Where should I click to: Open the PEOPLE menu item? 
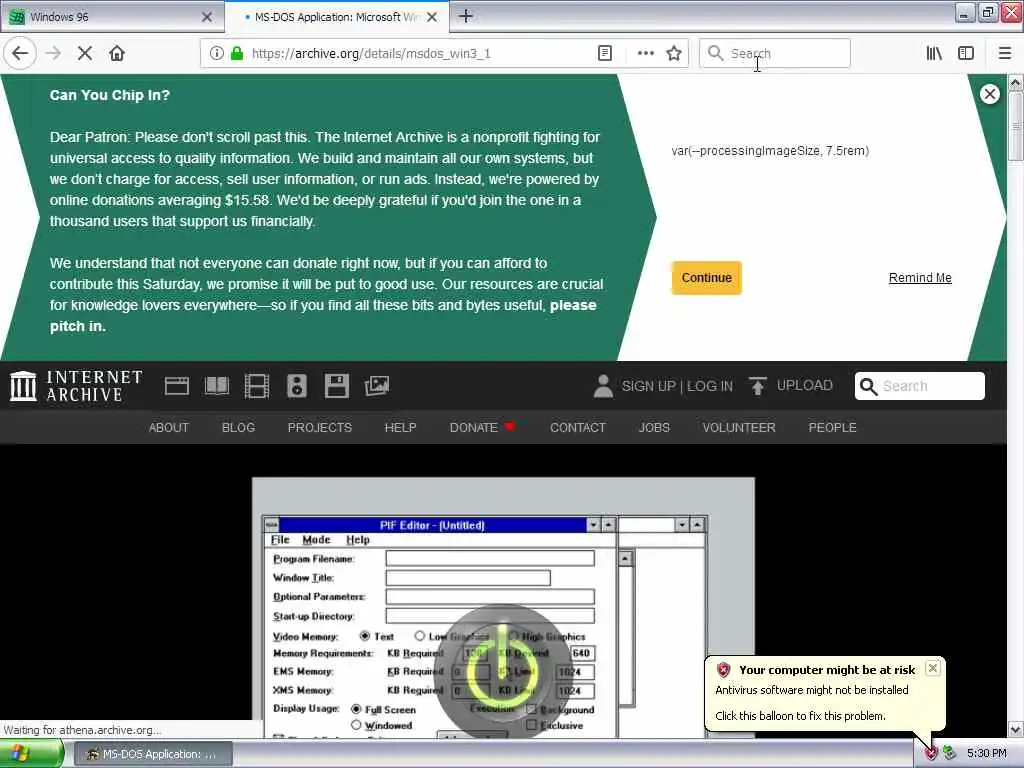coord(832,427)
